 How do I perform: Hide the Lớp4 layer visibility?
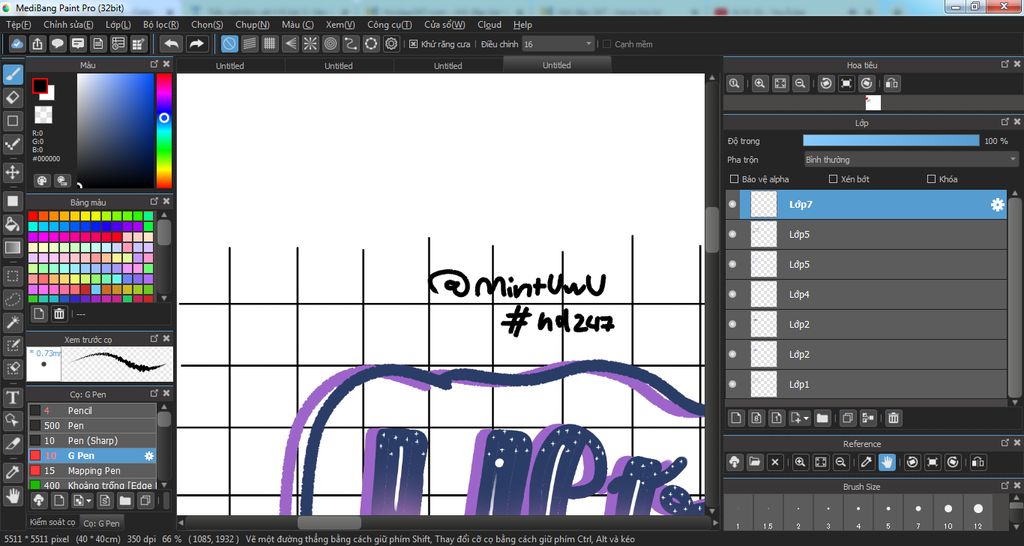[733, 295]
